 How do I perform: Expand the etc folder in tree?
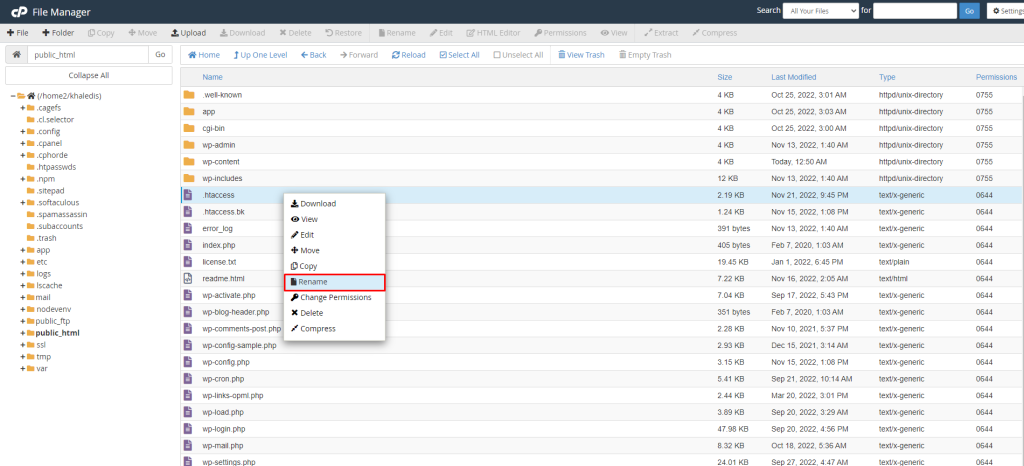click(23, 261)
